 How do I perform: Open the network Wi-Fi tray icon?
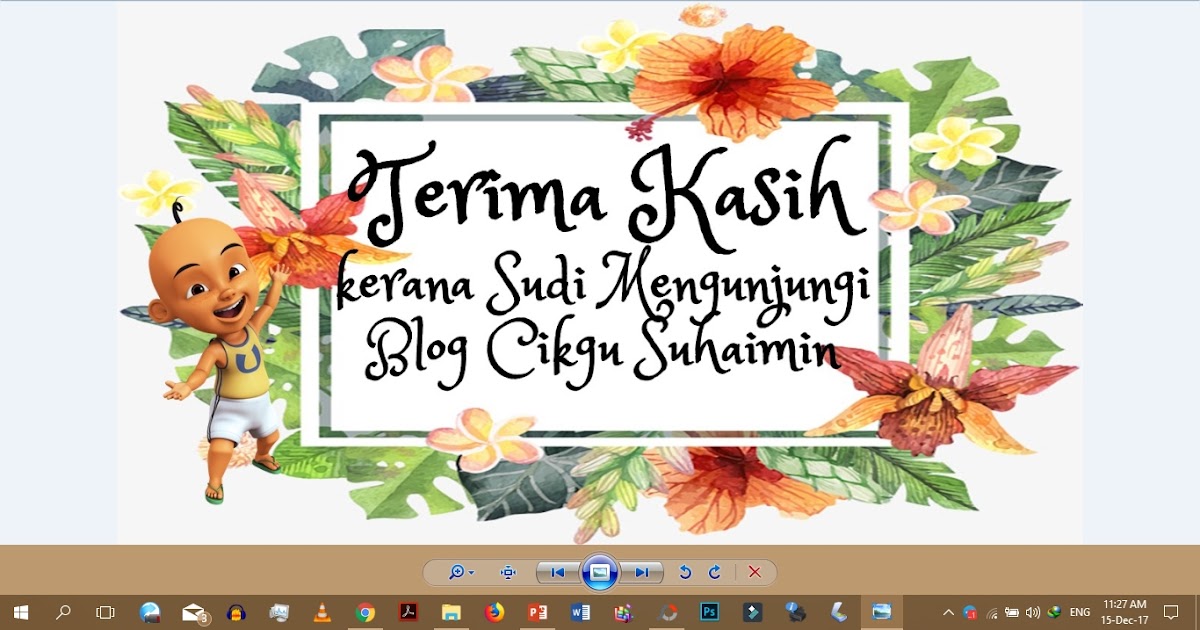tap(991, 612)
